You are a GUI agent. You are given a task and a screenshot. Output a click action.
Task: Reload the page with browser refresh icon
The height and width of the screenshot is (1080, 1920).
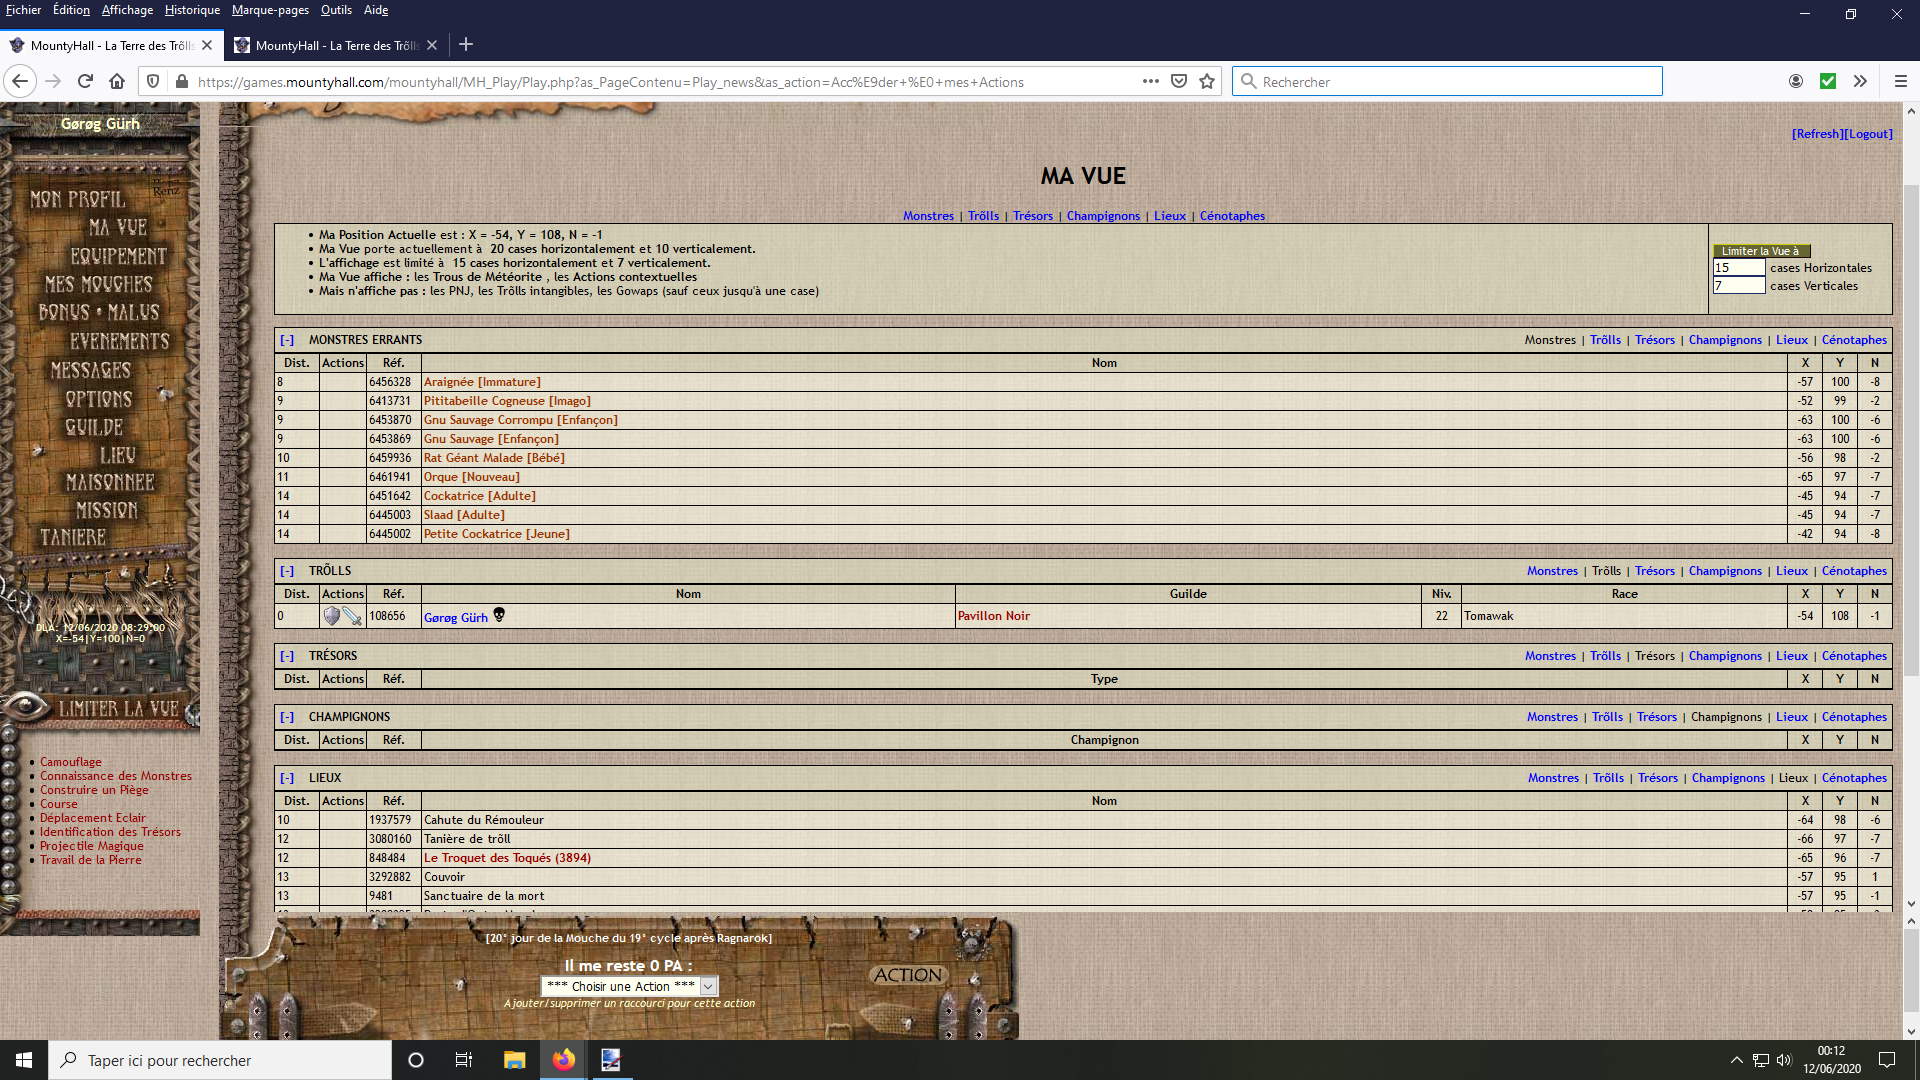tap(85, 82)
